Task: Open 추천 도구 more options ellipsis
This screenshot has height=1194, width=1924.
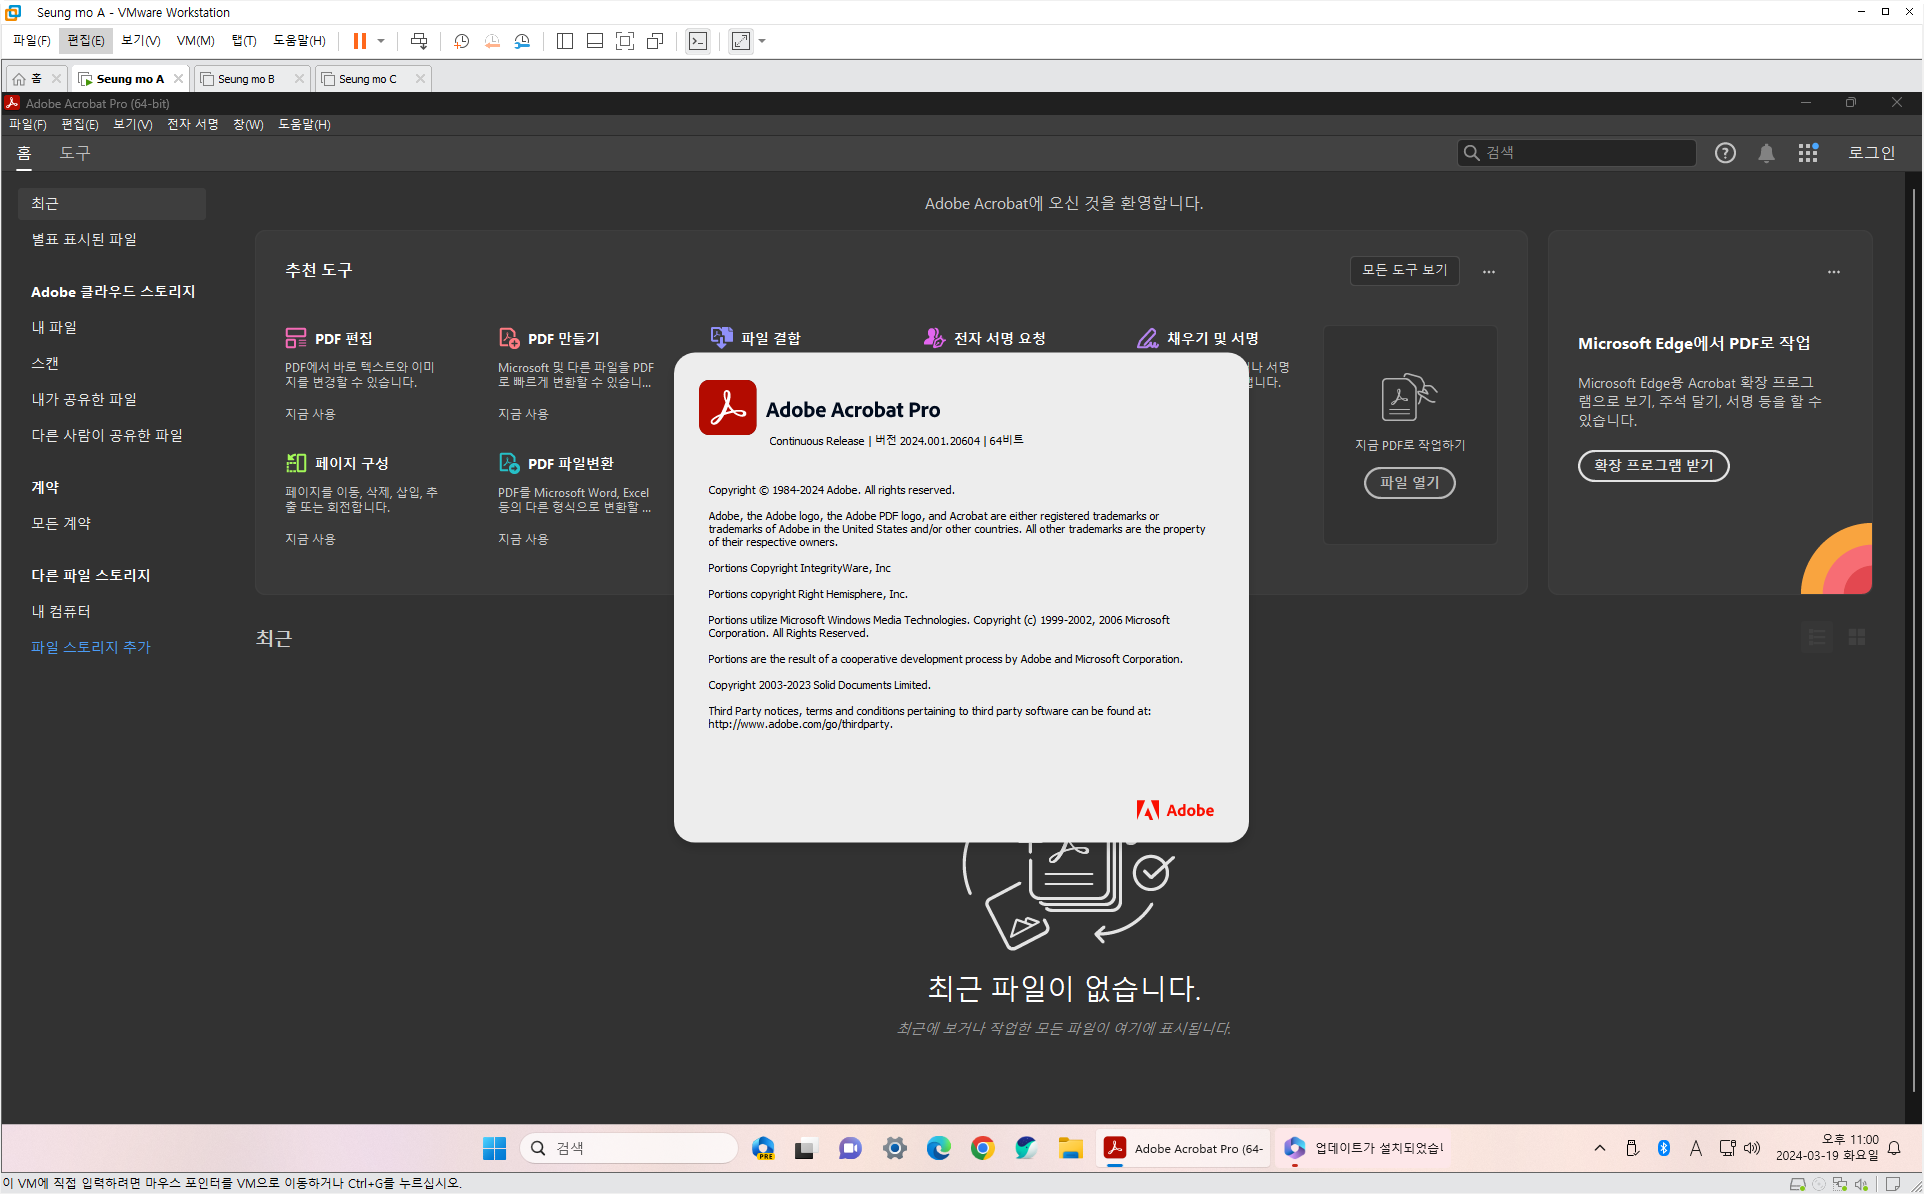Action: [x=1489, y=272]
